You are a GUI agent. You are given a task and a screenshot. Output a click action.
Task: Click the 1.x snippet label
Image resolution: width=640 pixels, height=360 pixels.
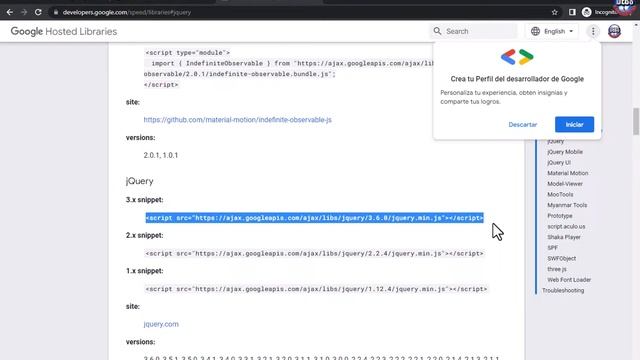coord(144,271)
